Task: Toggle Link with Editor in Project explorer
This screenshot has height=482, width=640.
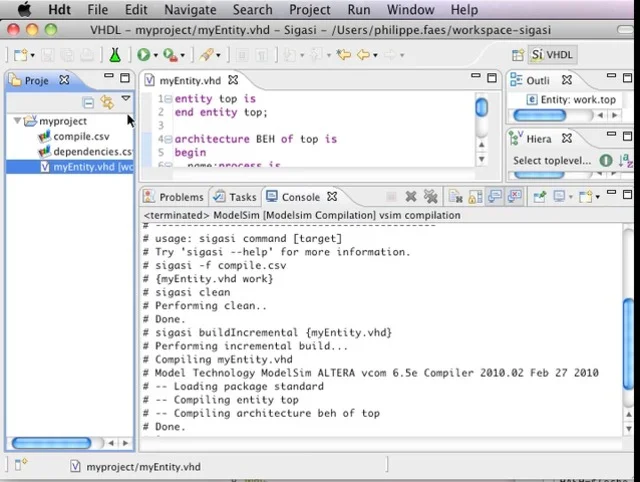Action: 107,102
